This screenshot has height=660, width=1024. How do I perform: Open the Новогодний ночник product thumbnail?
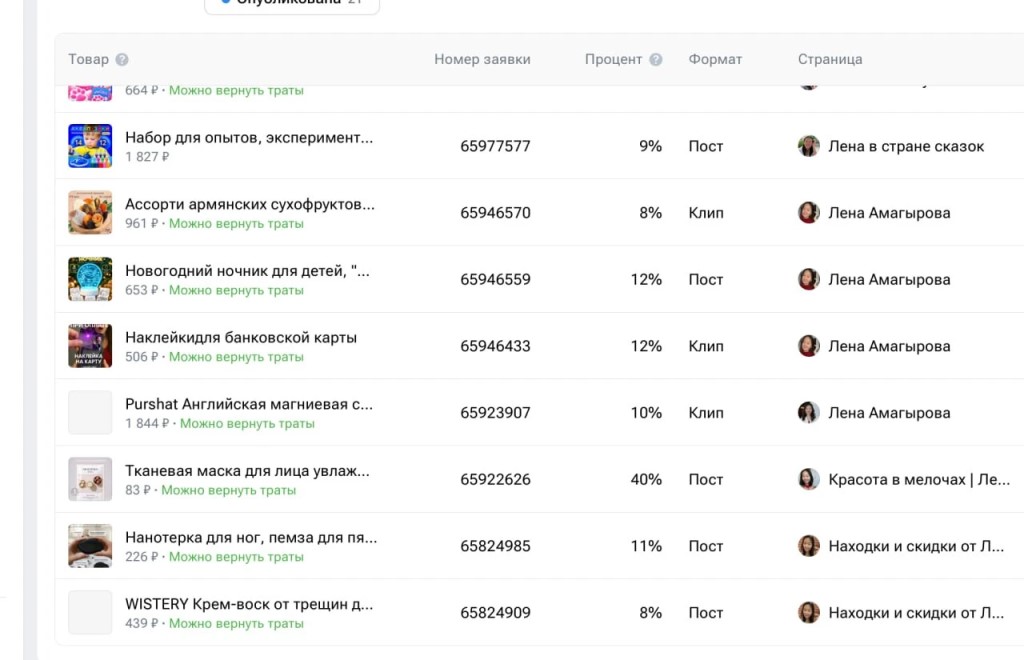90,279
